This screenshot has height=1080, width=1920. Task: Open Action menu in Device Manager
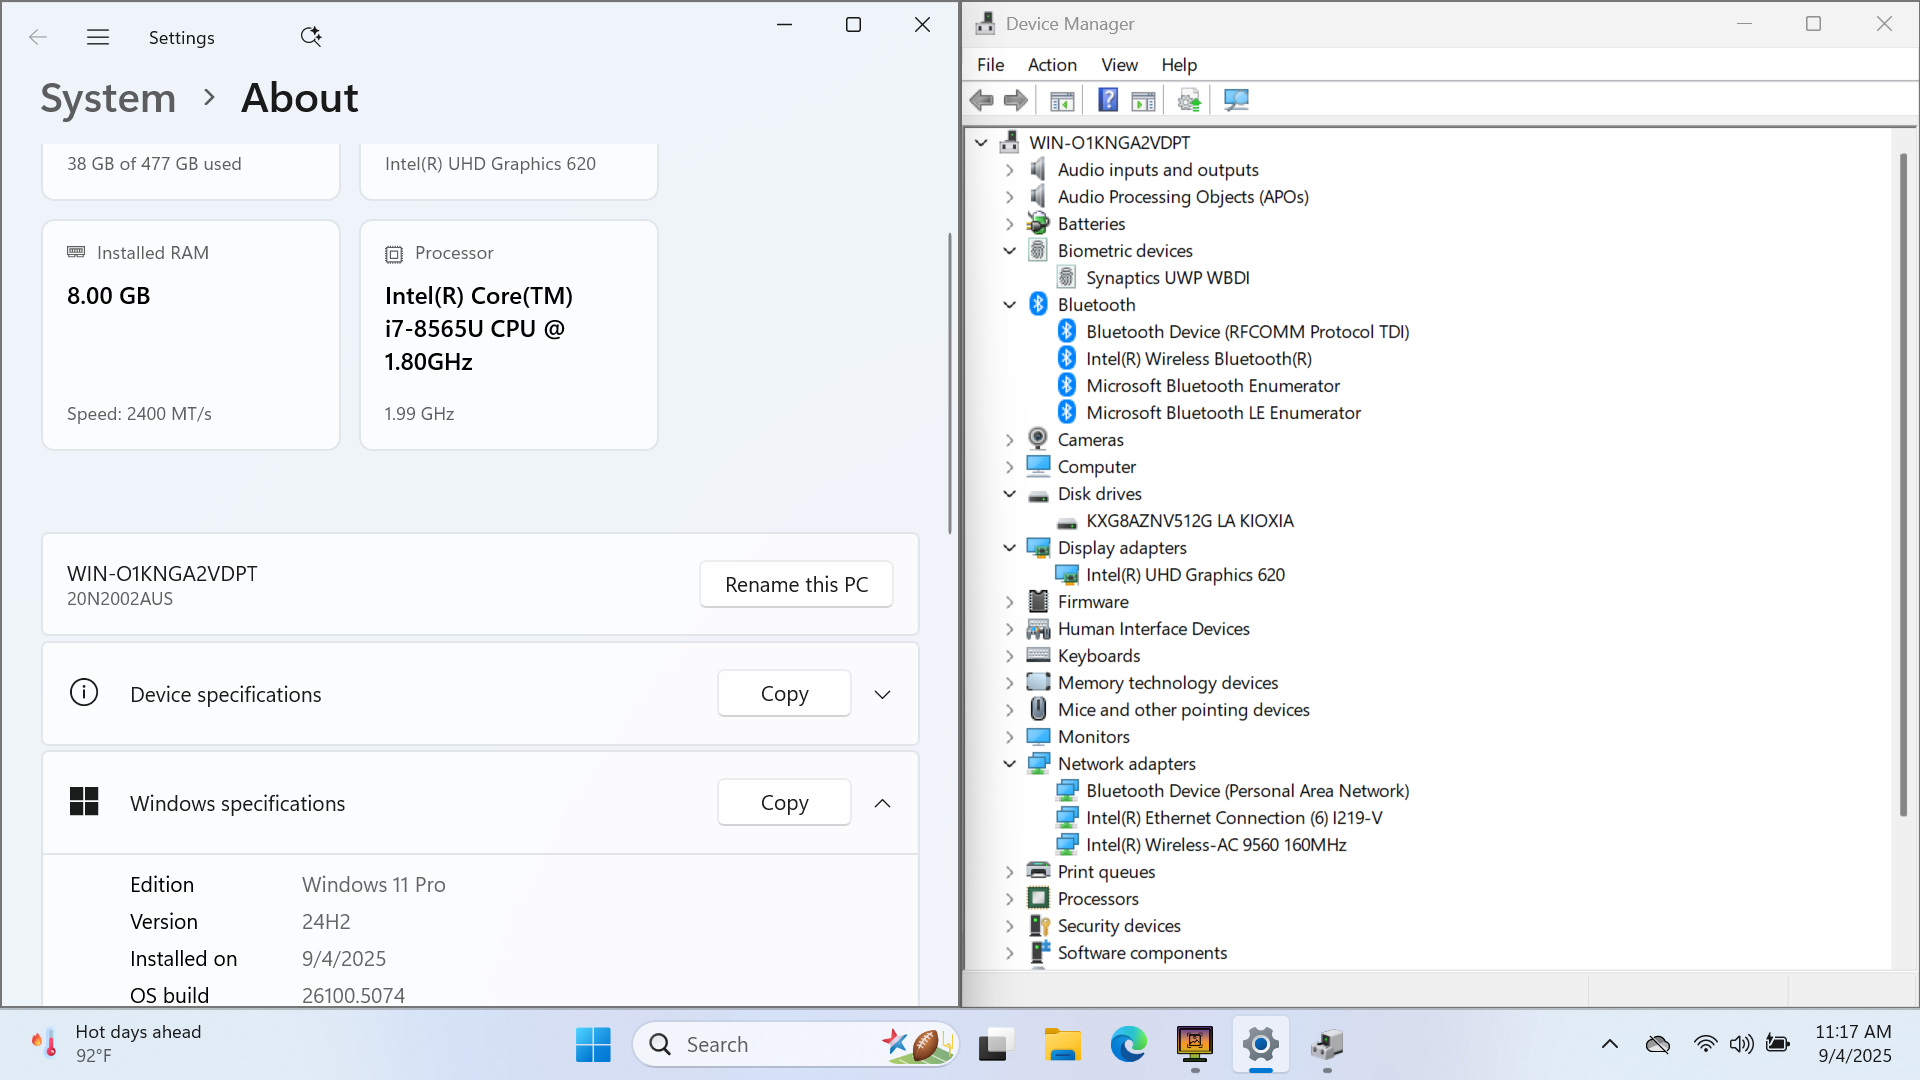coord(1052,65)
